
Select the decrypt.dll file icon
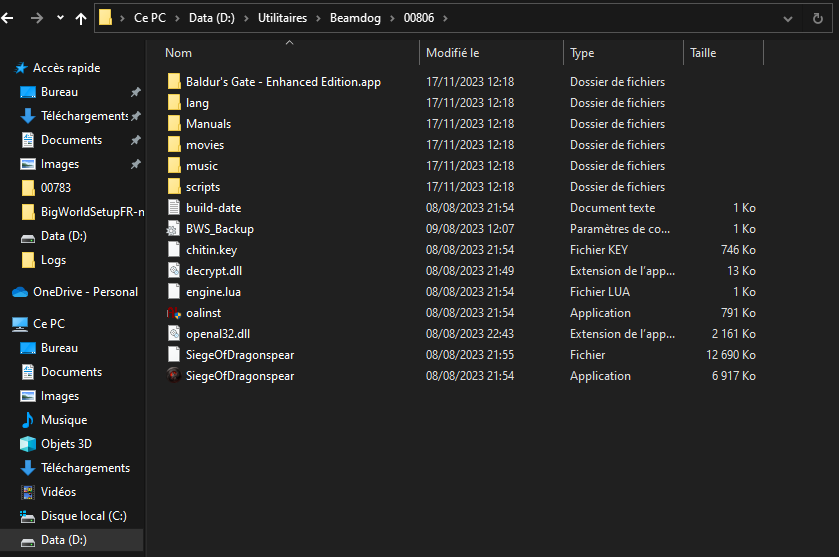coord(174,271)
